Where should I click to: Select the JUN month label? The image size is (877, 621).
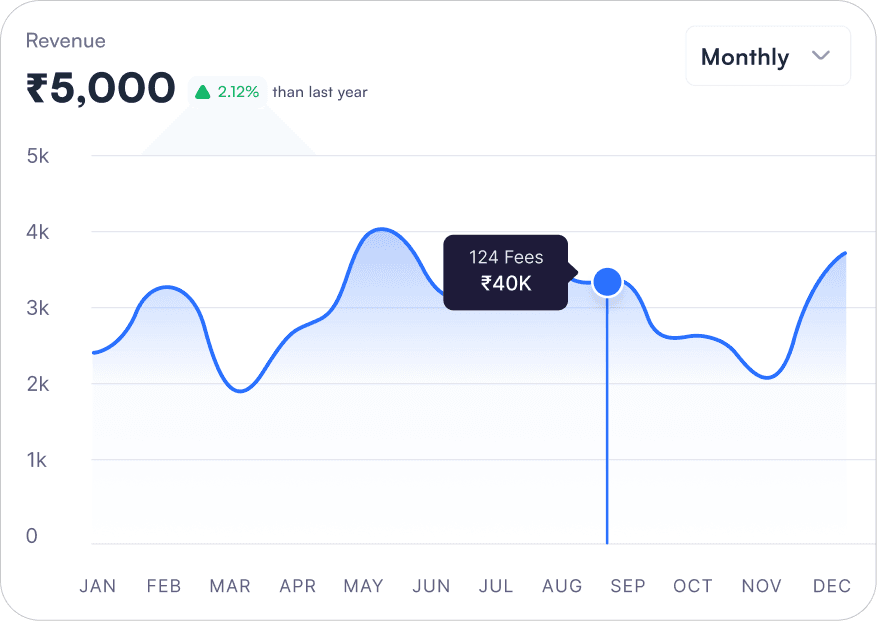431,586
